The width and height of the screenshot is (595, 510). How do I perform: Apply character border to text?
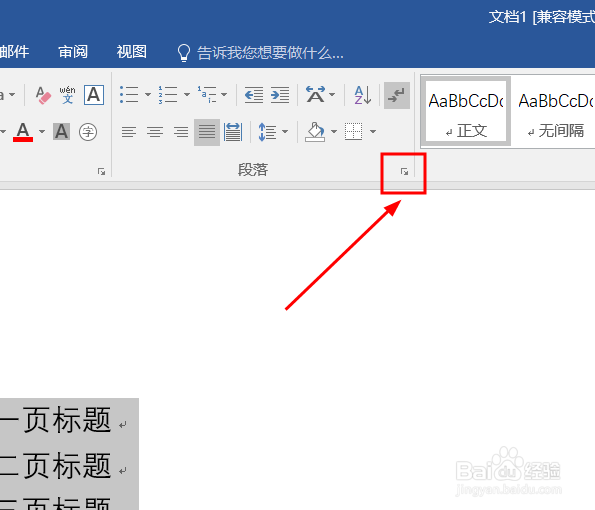[94, 95]
